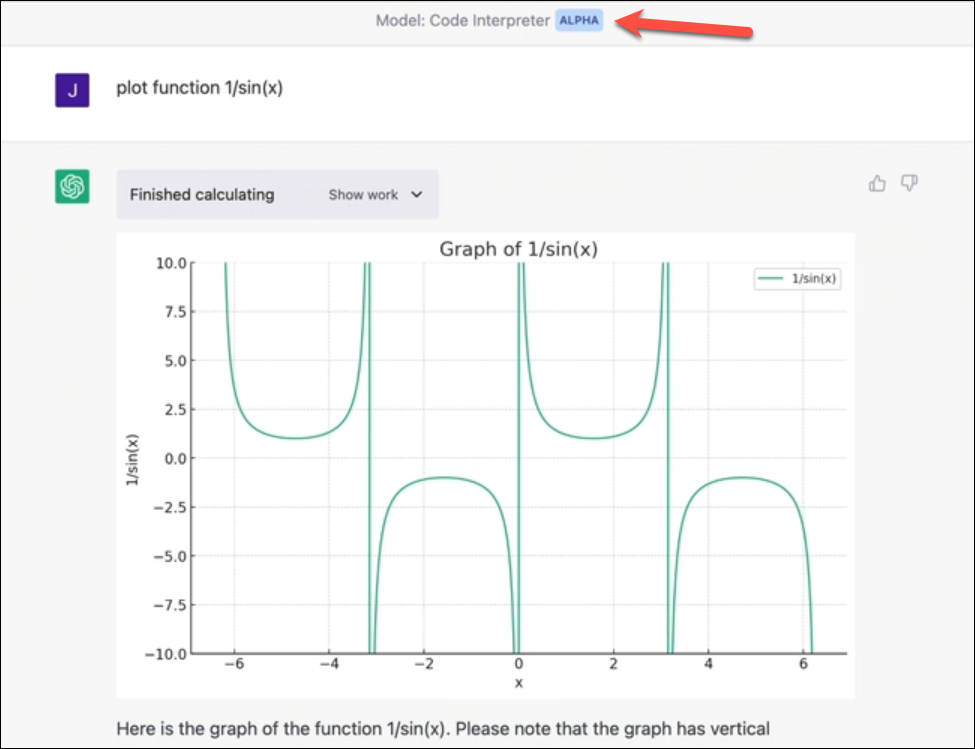Expand the Show work chevron
This screenshot has height=749, width=975.
click(x=417, y=195)
